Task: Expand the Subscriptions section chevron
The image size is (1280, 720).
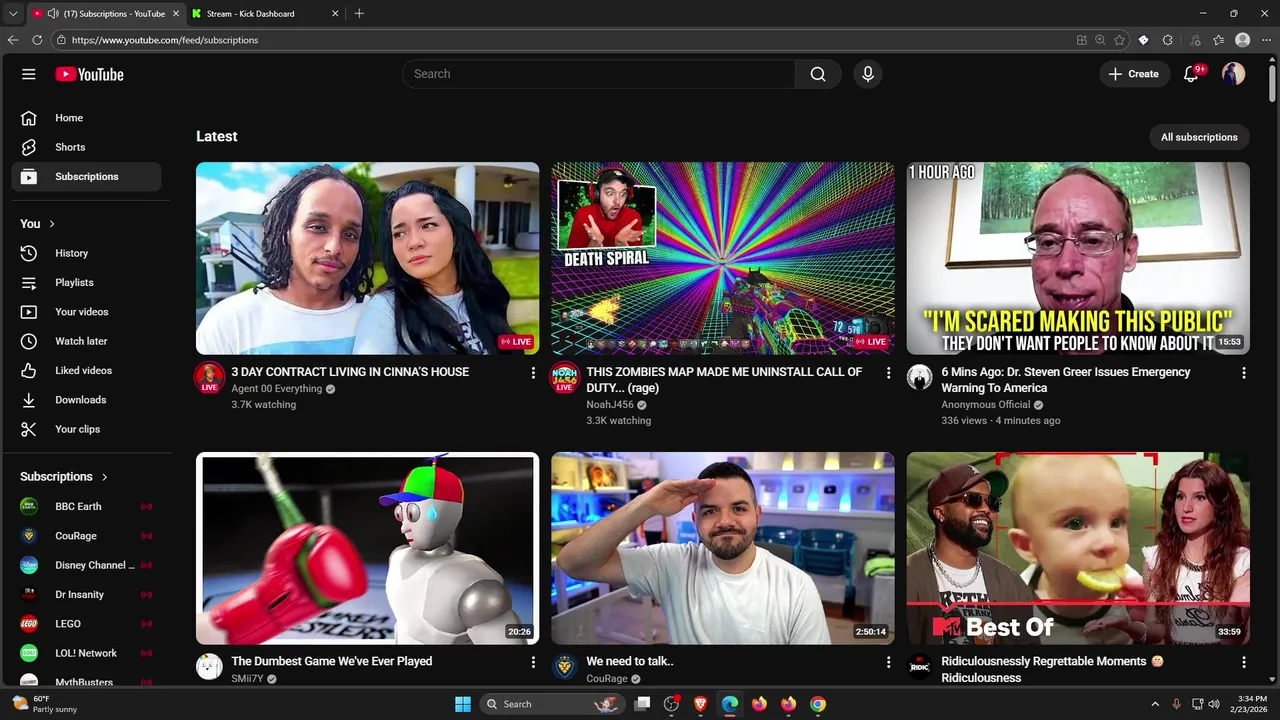Action: (104, 477)
